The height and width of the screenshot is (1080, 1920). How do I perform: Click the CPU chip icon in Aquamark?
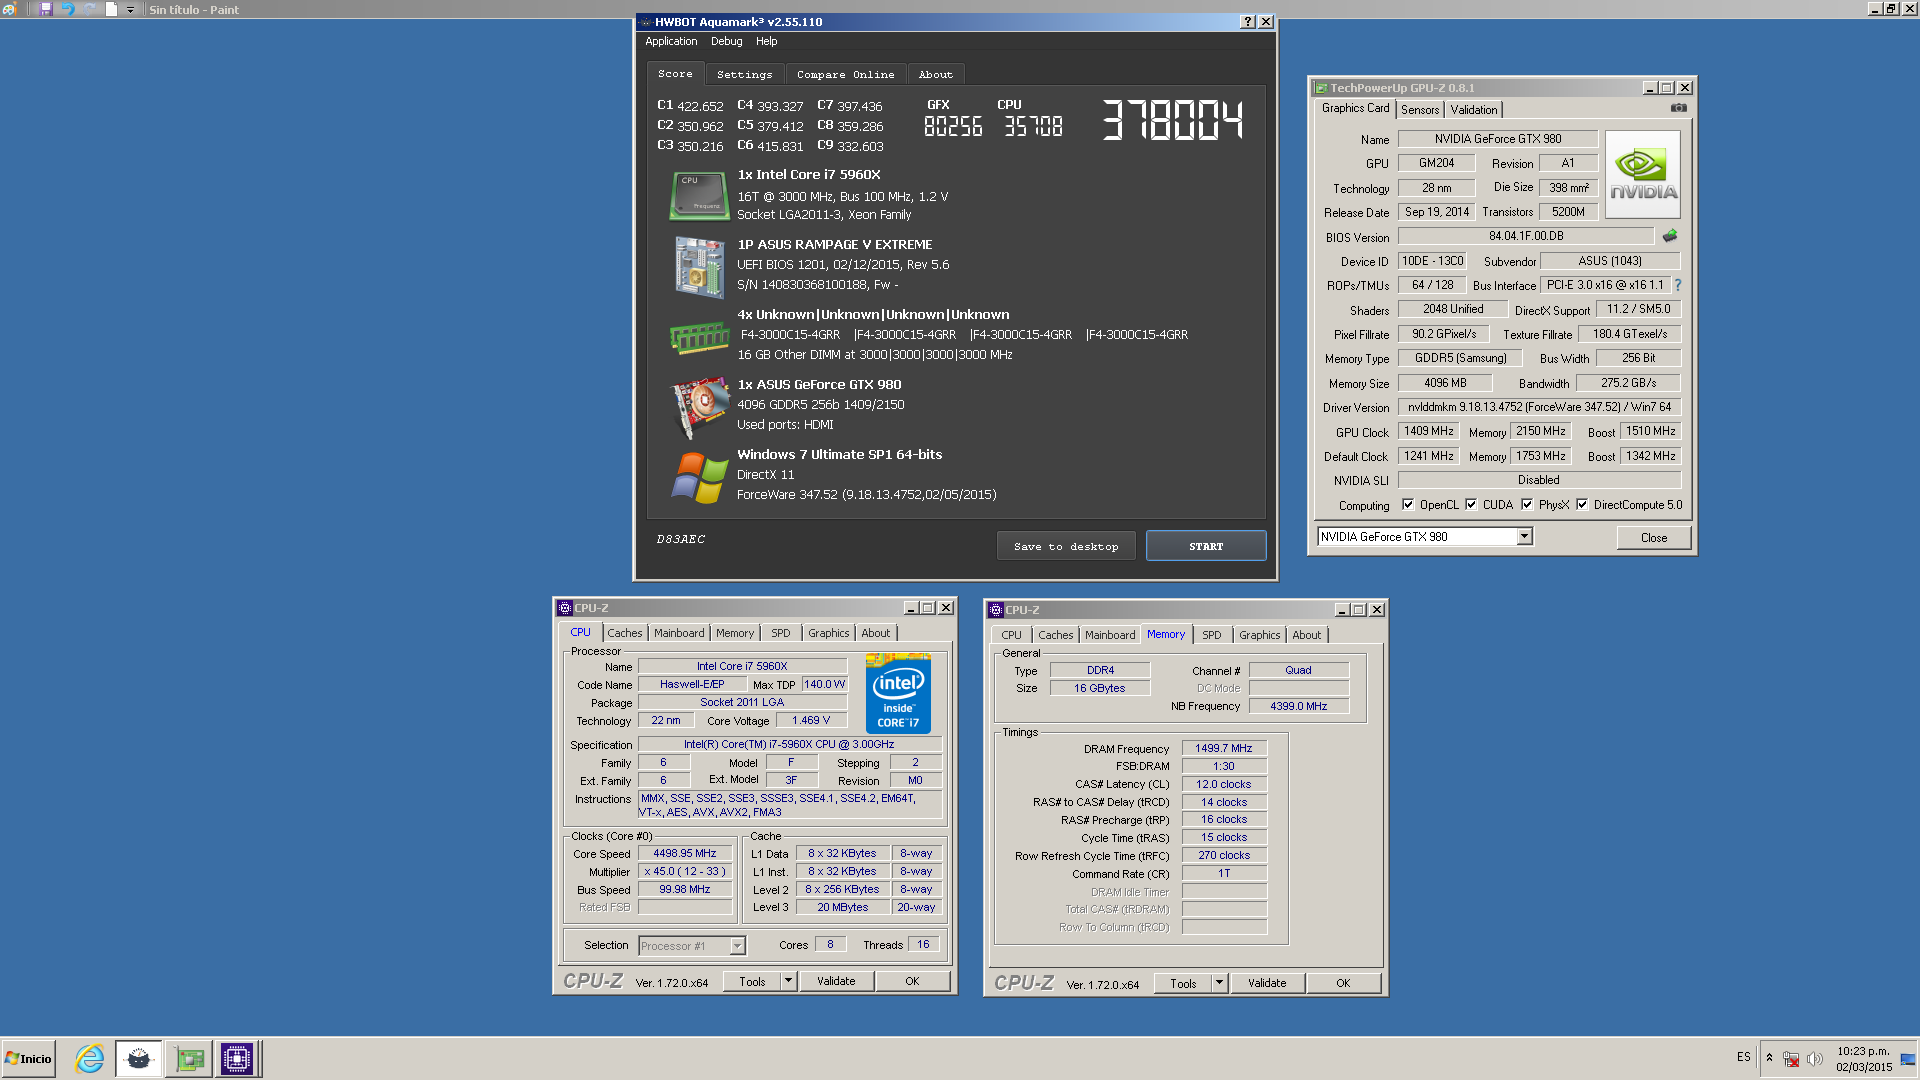pyautogui.click(x=699, y=195)
